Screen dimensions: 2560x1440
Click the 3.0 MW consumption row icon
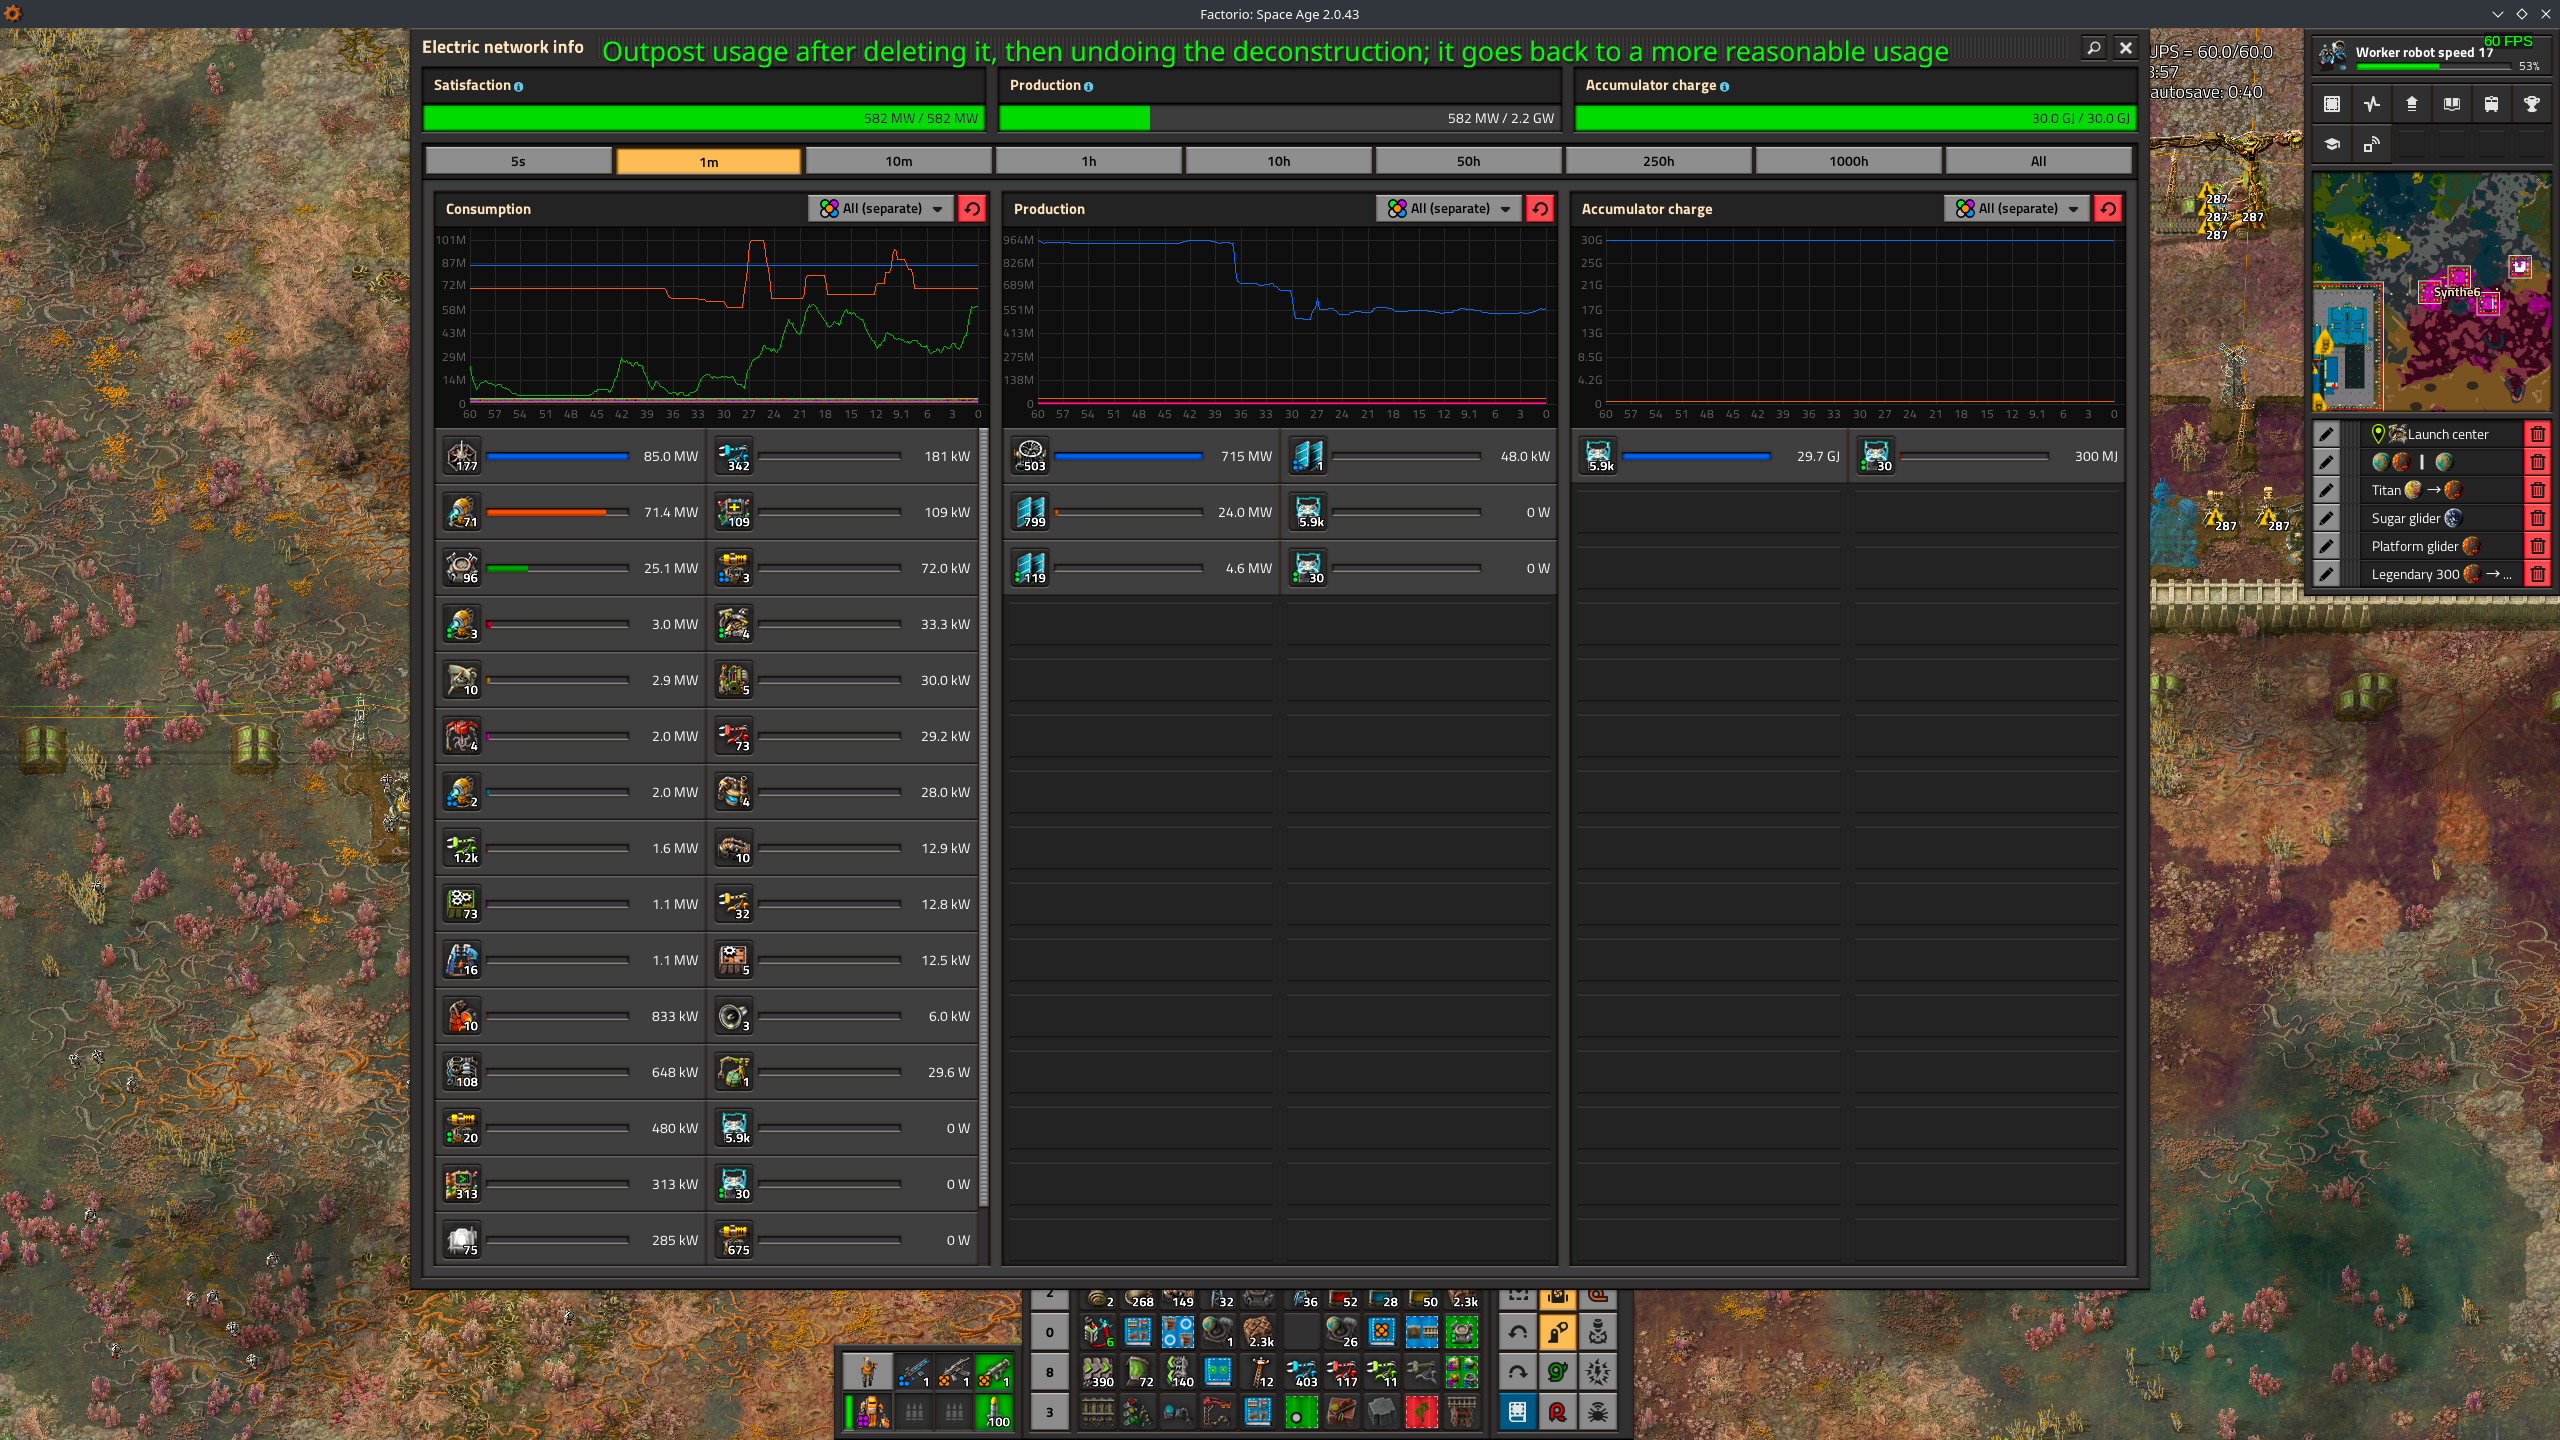tap(462, 624)
